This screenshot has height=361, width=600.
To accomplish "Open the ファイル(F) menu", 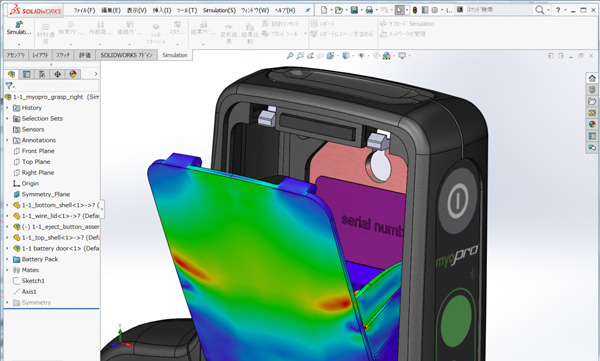I will [x=84, y=10].
